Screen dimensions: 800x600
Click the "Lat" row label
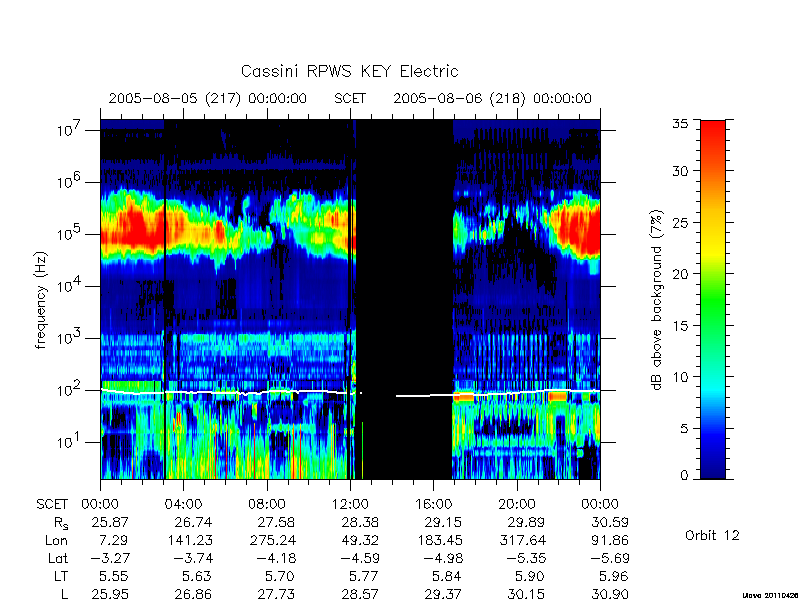58,558
